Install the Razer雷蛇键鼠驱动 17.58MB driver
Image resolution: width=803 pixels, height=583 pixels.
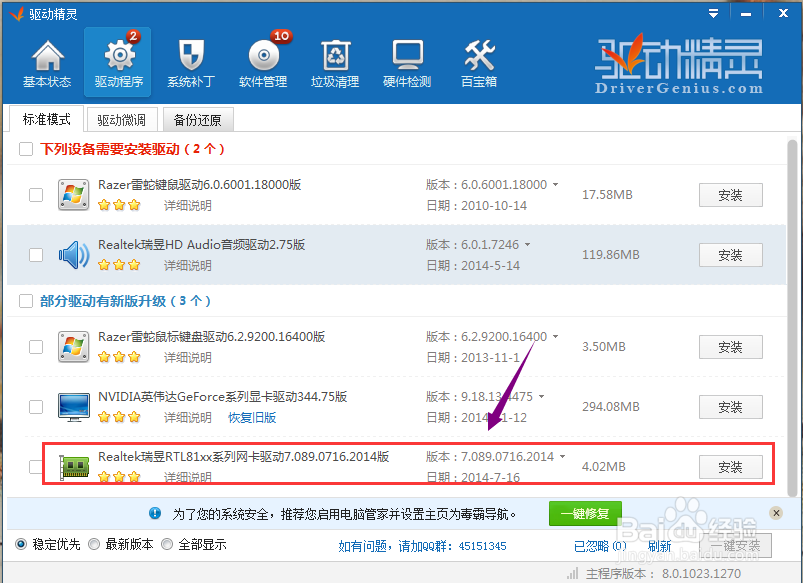point(730,195)
